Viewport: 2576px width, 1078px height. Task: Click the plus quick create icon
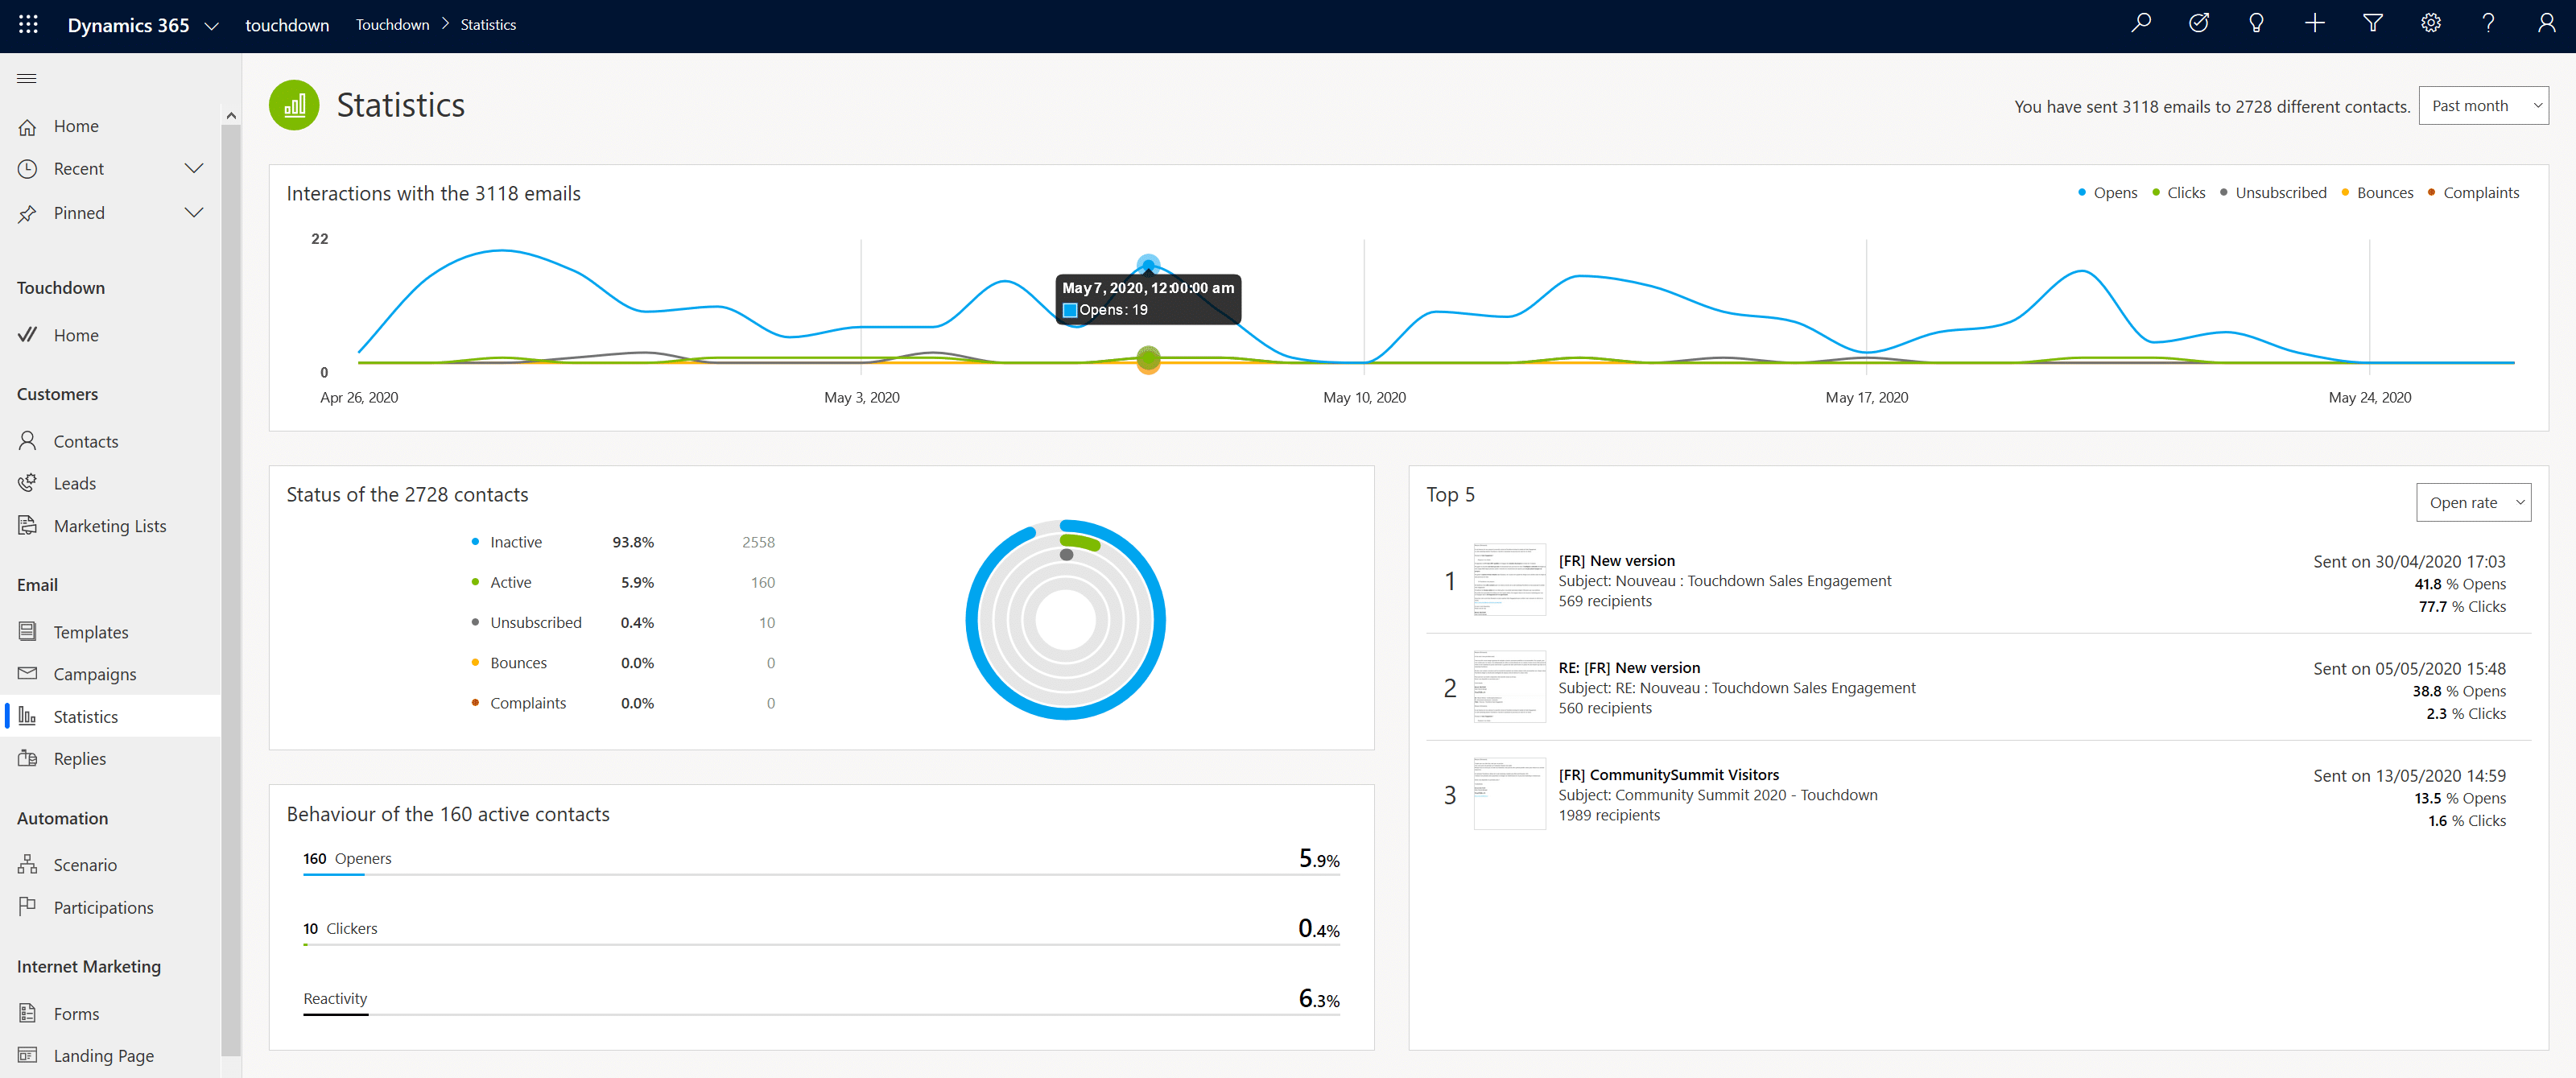point(2314,23)
